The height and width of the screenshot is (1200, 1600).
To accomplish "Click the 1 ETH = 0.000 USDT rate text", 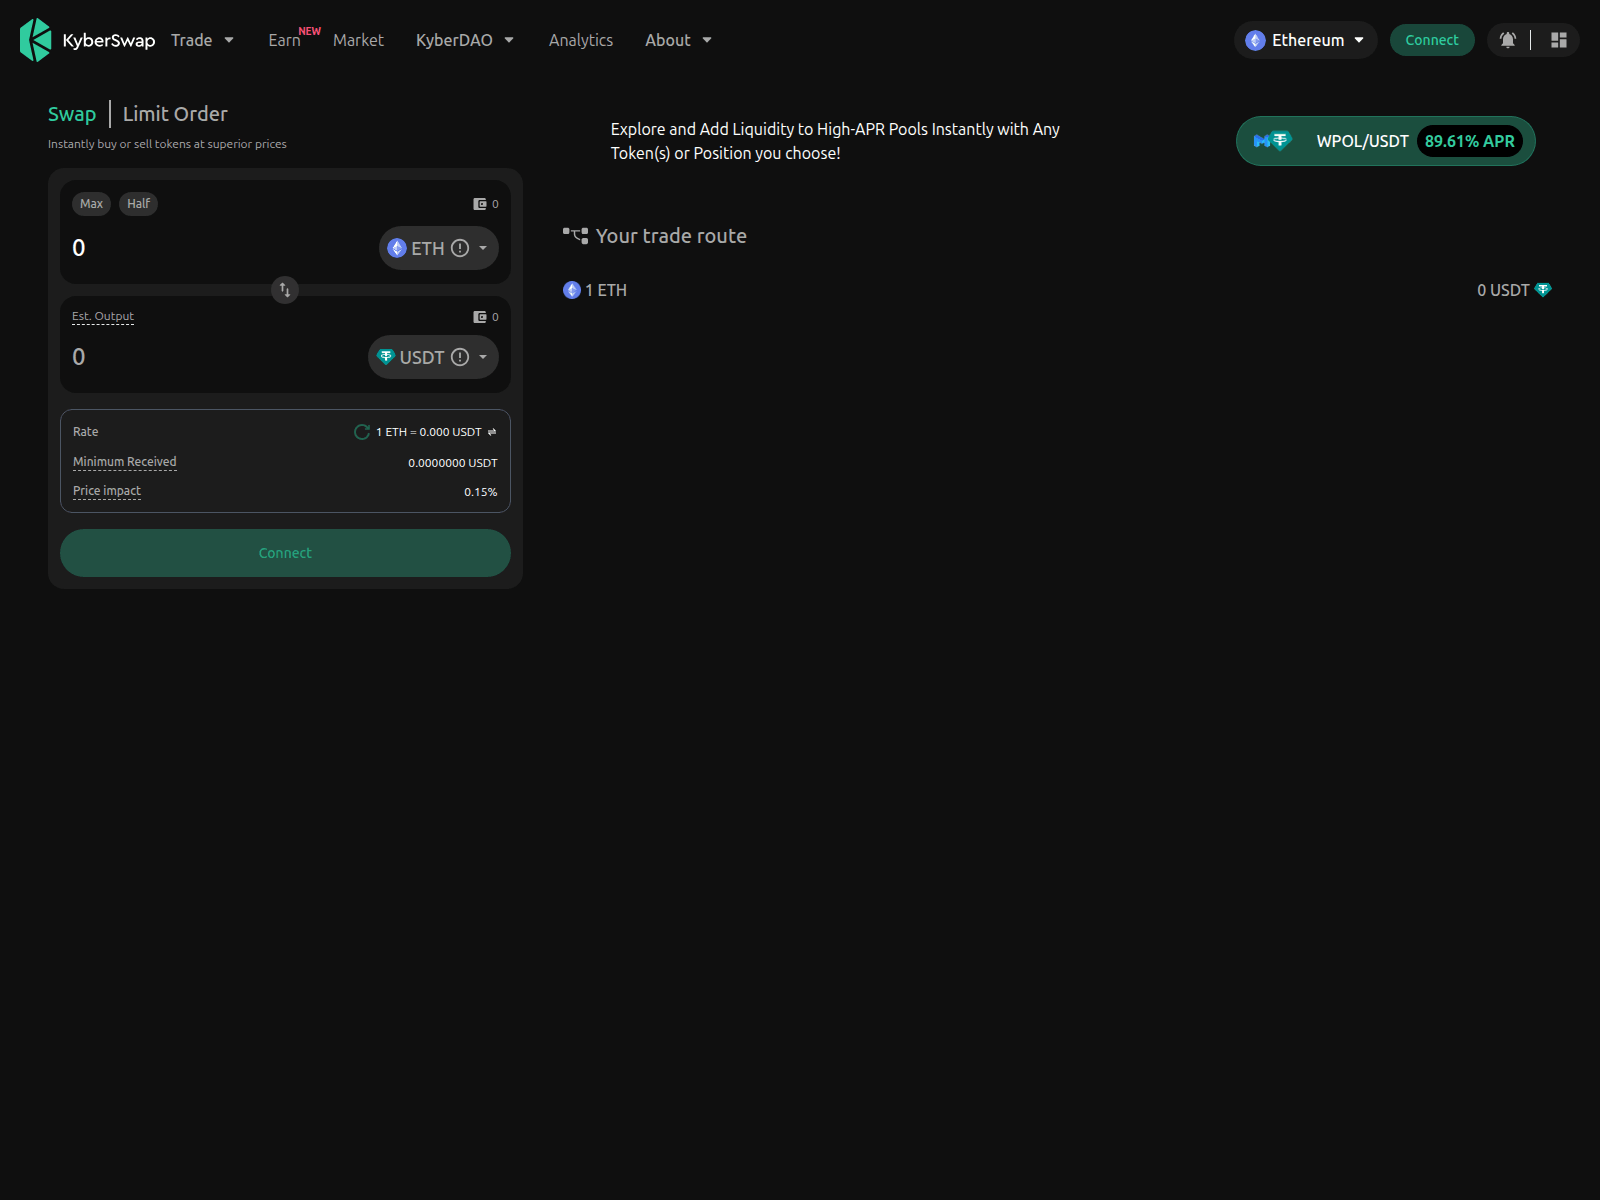I will (x=429, y=432).
